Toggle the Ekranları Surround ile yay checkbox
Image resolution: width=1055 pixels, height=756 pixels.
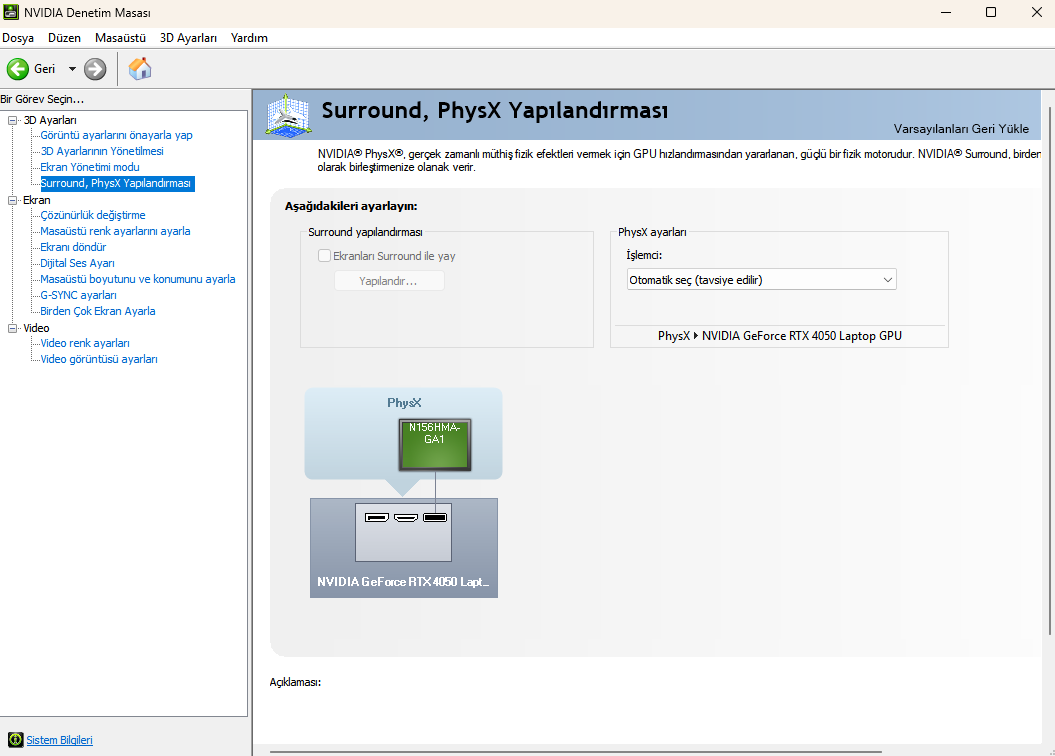point(324,256)
